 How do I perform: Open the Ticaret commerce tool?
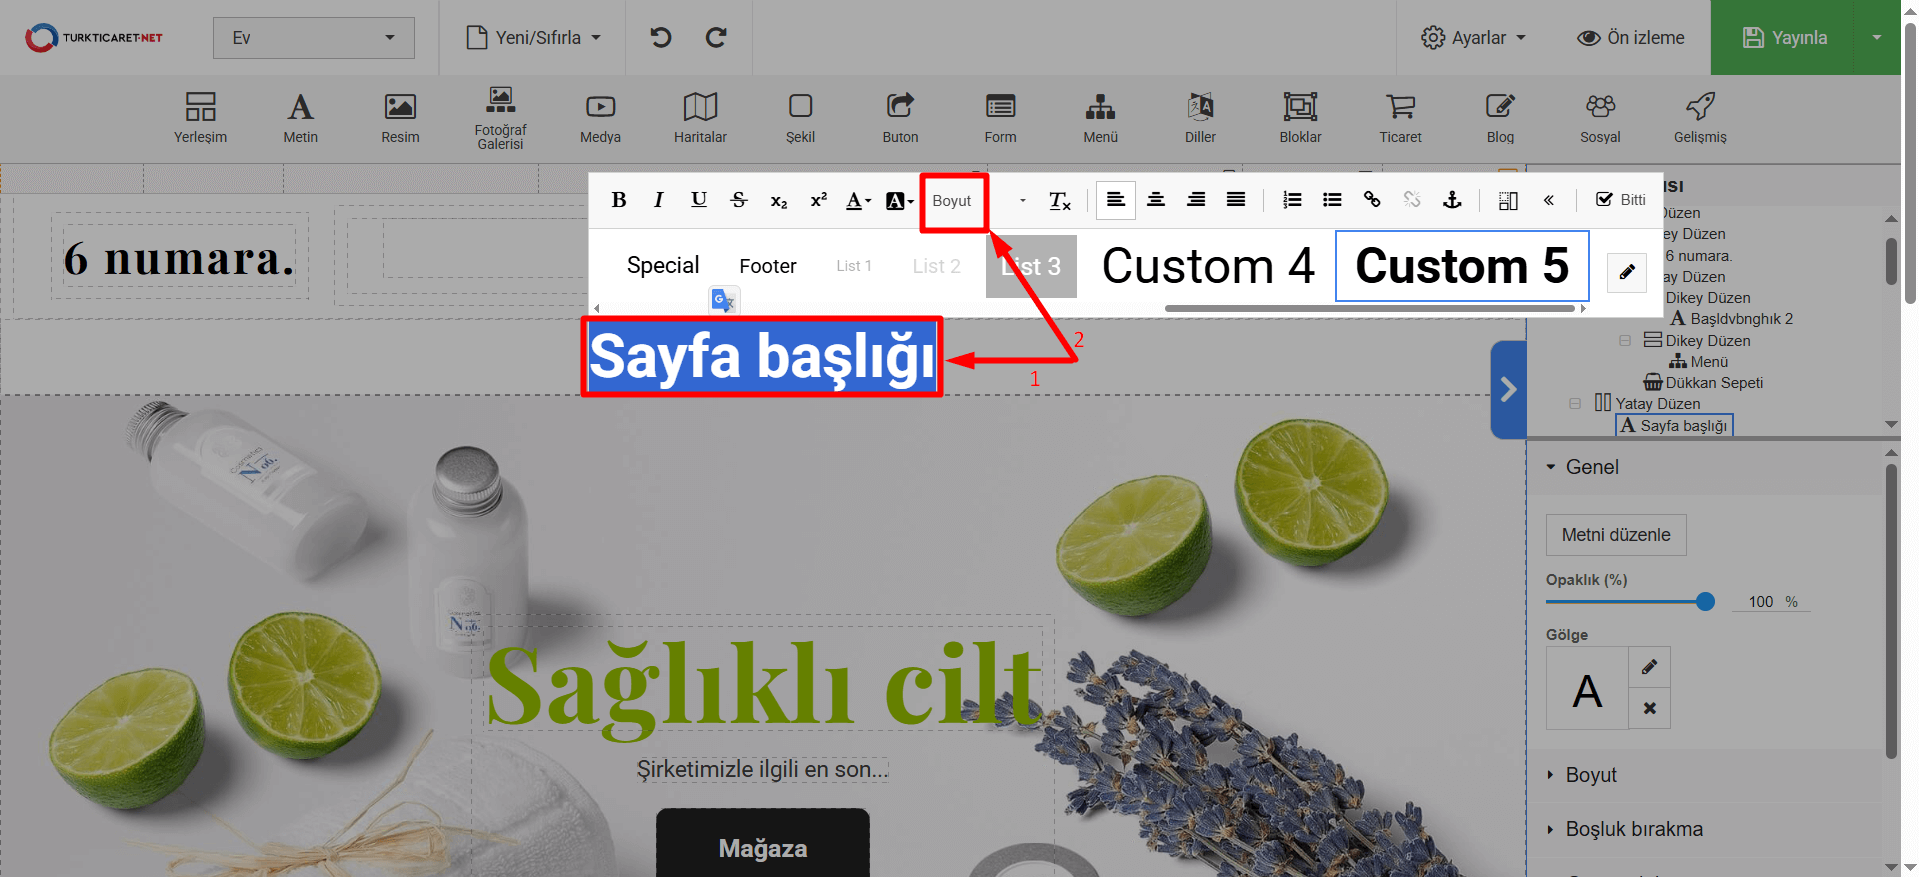pos(1400,118)
